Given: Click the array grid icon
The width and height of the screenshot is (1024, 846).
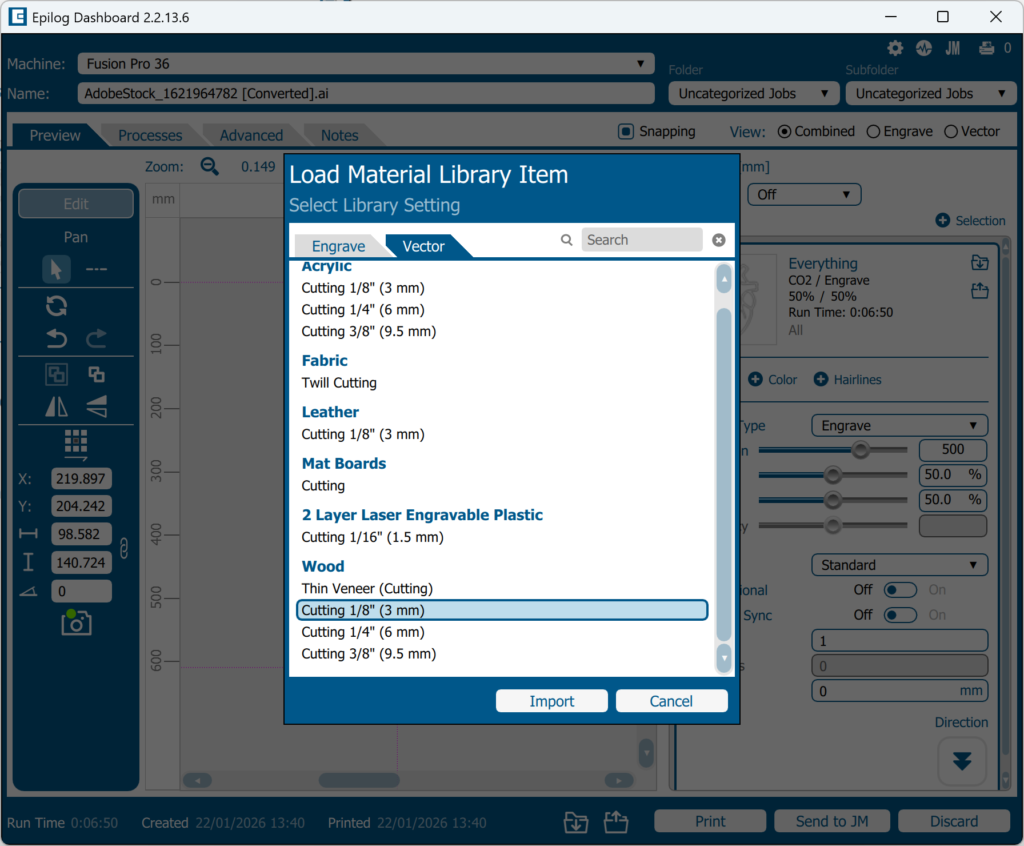Looking at the screenshot, I should (x=76, y=444).
